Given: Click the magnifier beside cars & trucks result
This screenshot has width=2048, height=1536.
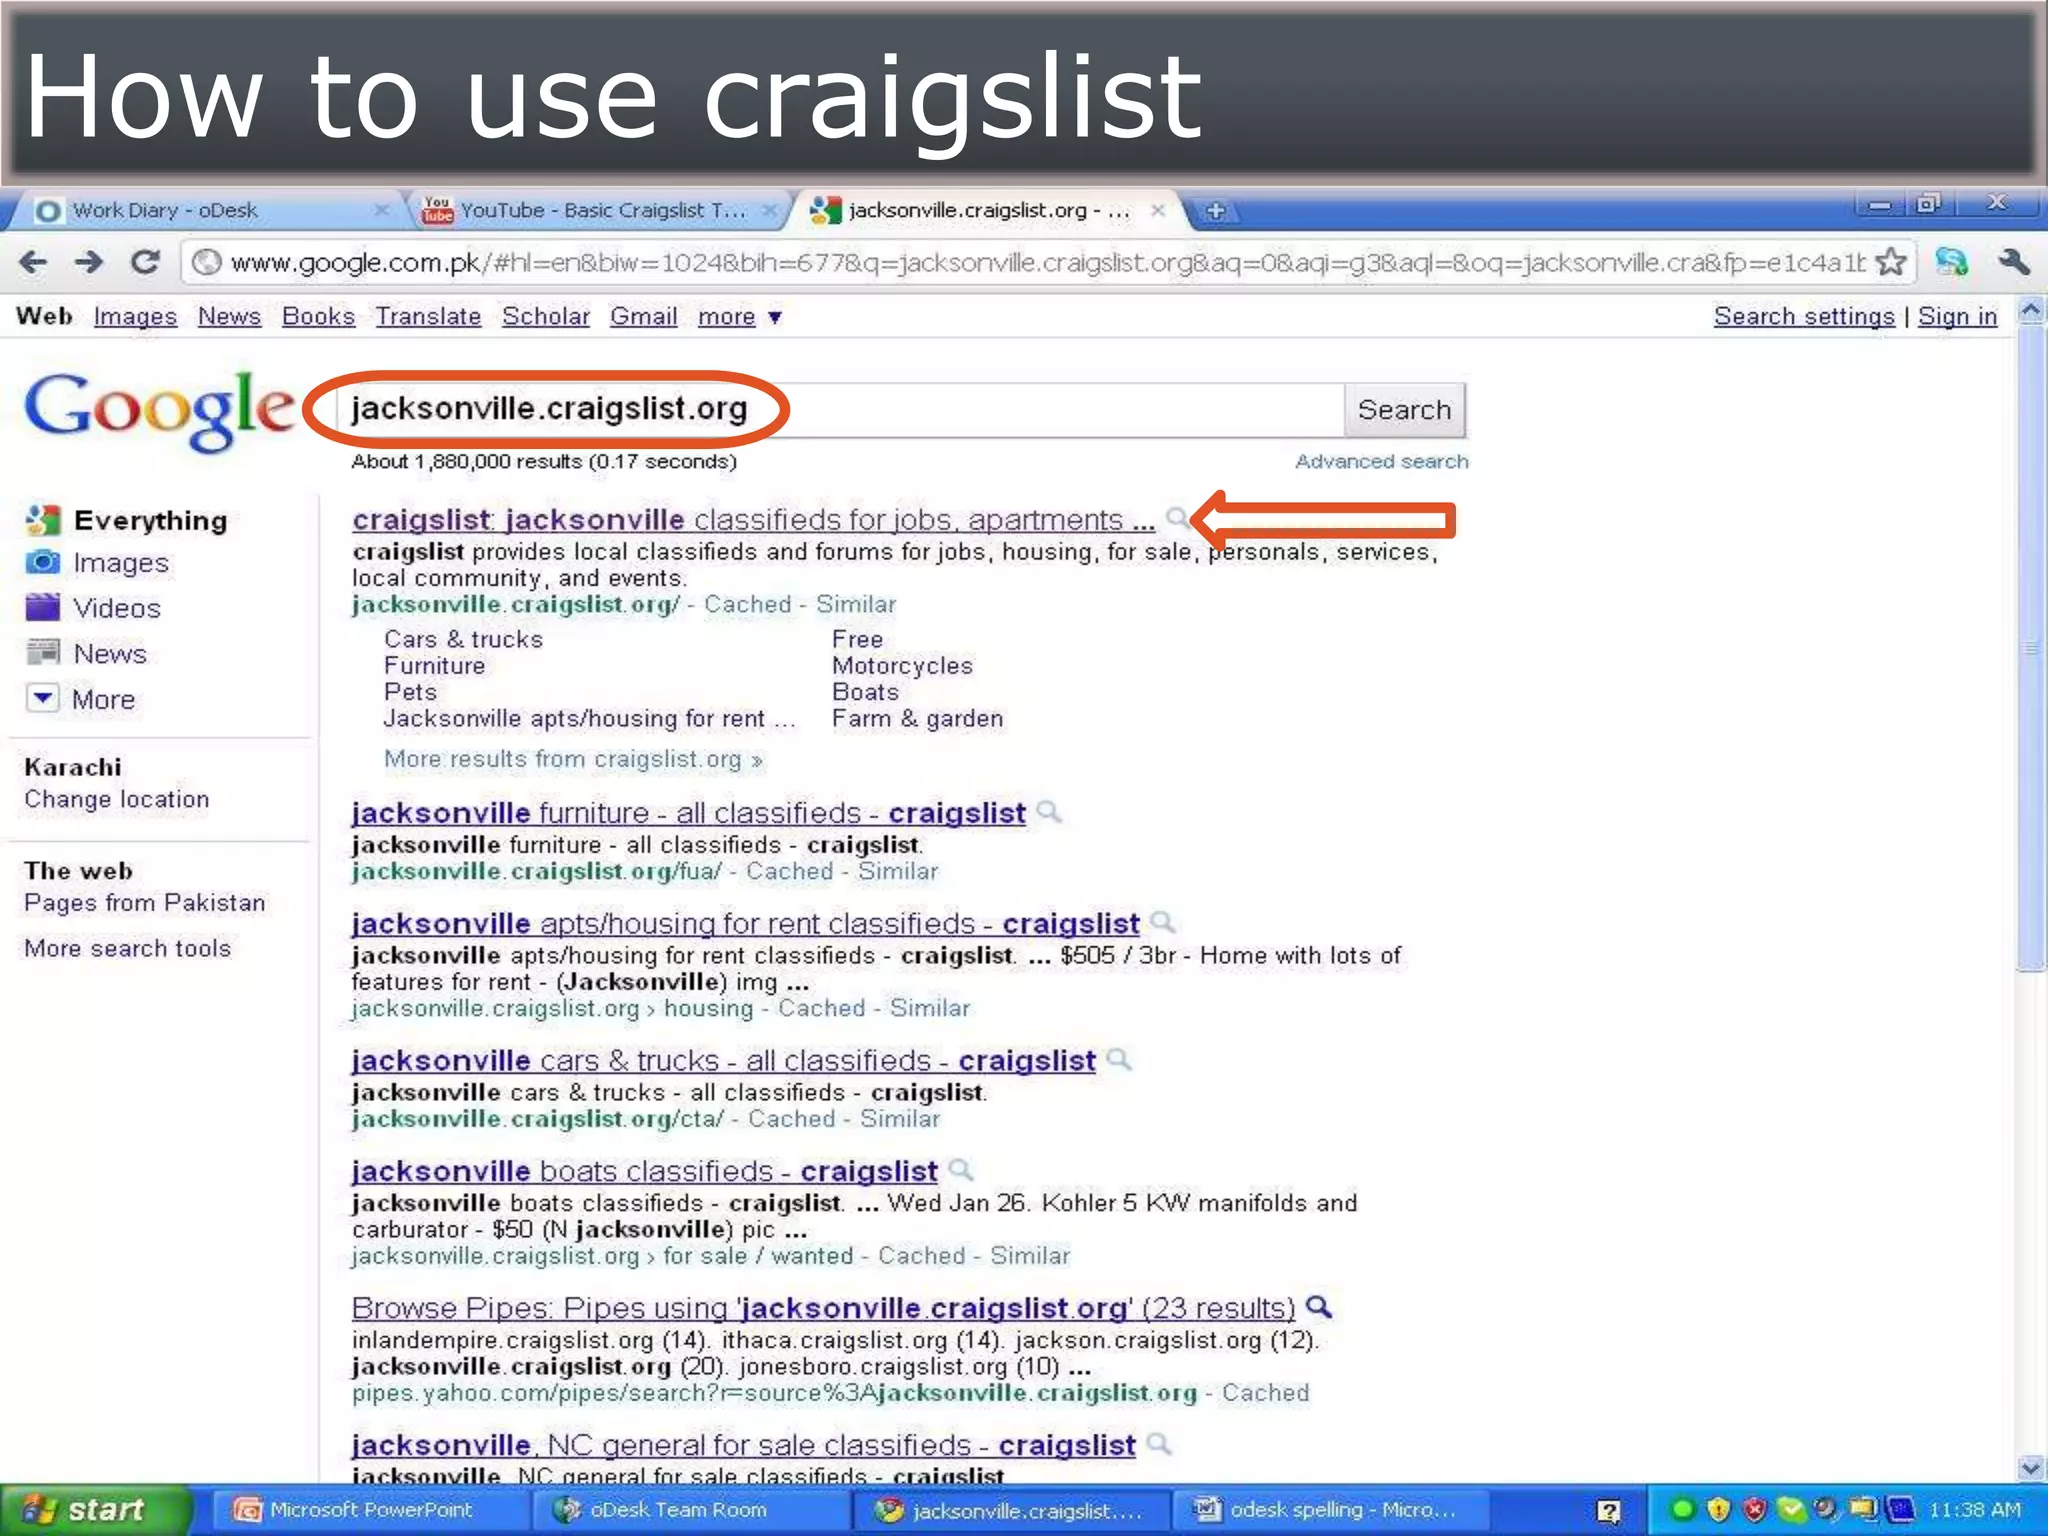Looking at the screenshot, I should pyautogui.click(x=1119, y=1058).
